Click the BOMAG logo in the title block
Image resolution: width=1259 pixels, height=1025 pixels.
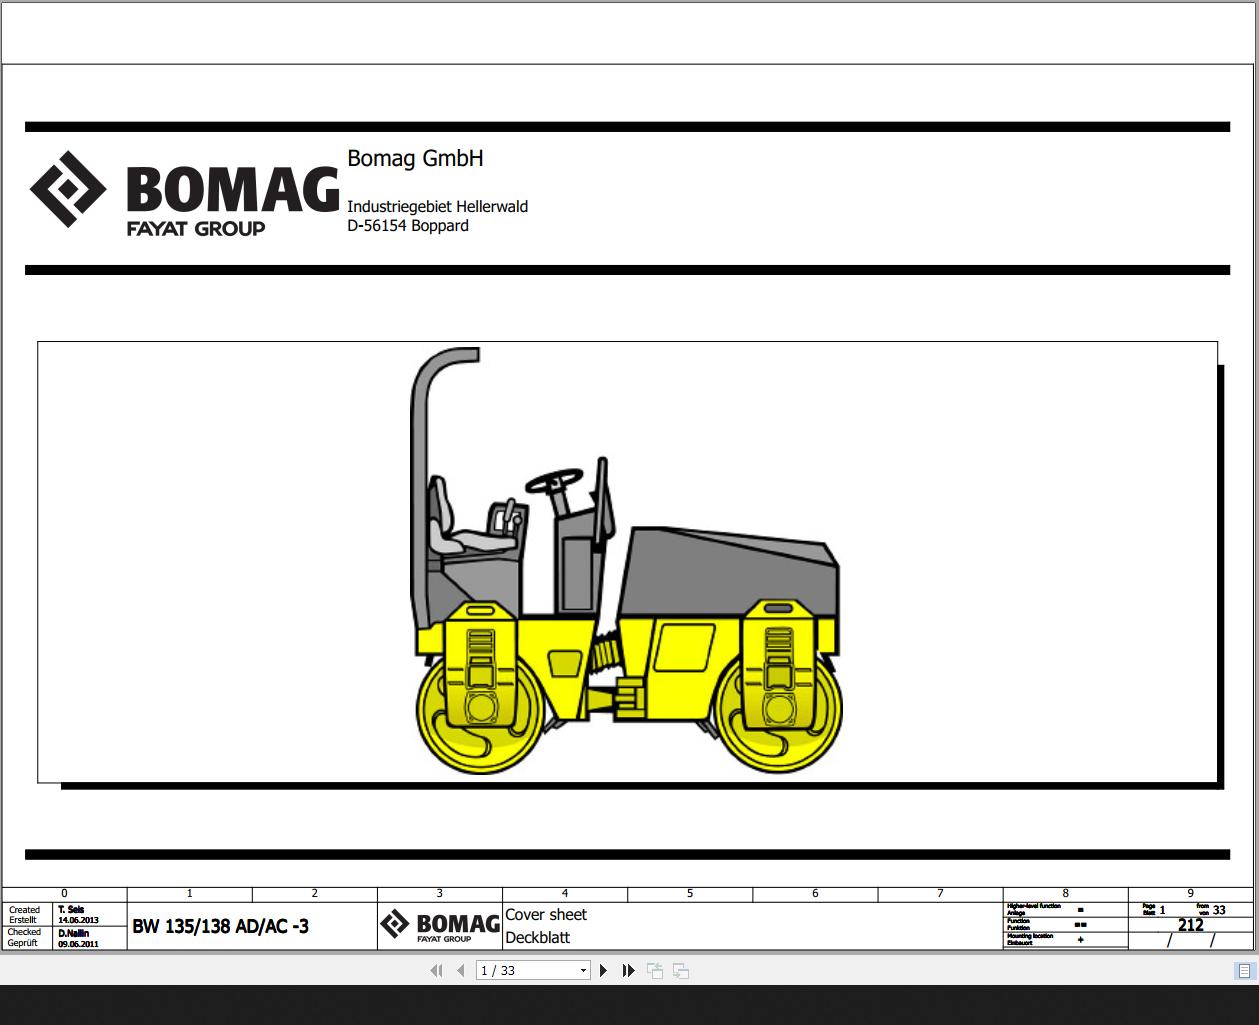click(440, 926)
